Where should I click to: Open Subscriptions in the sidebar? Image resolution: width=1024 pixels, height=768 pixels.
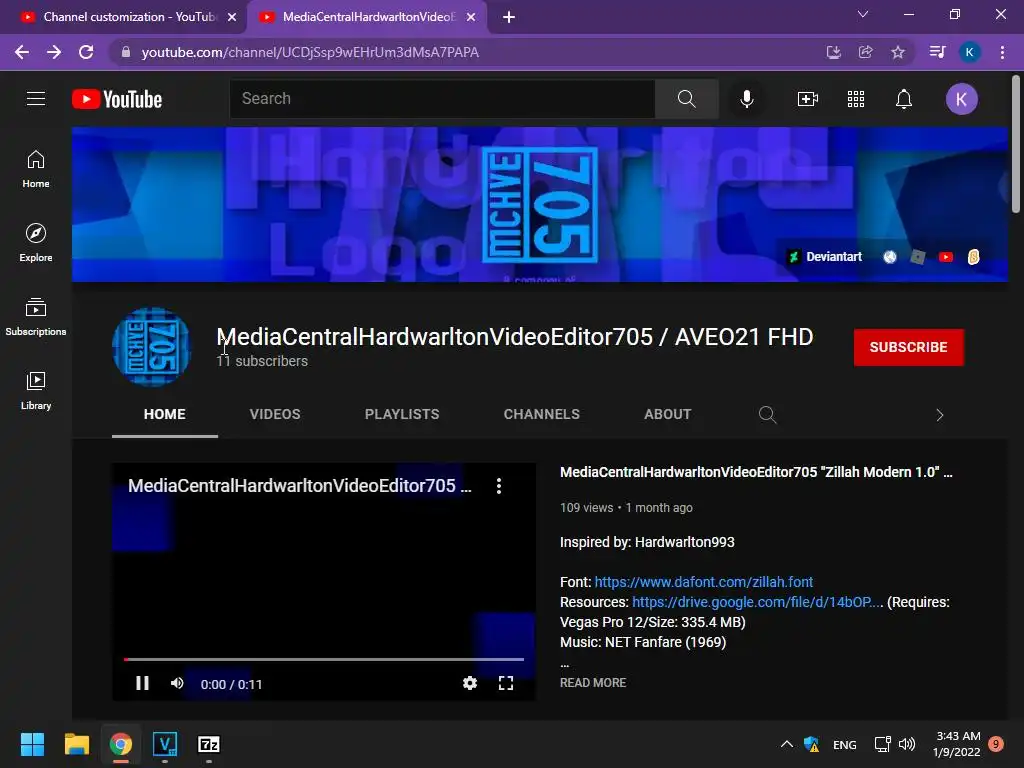[x=36, y=317]
